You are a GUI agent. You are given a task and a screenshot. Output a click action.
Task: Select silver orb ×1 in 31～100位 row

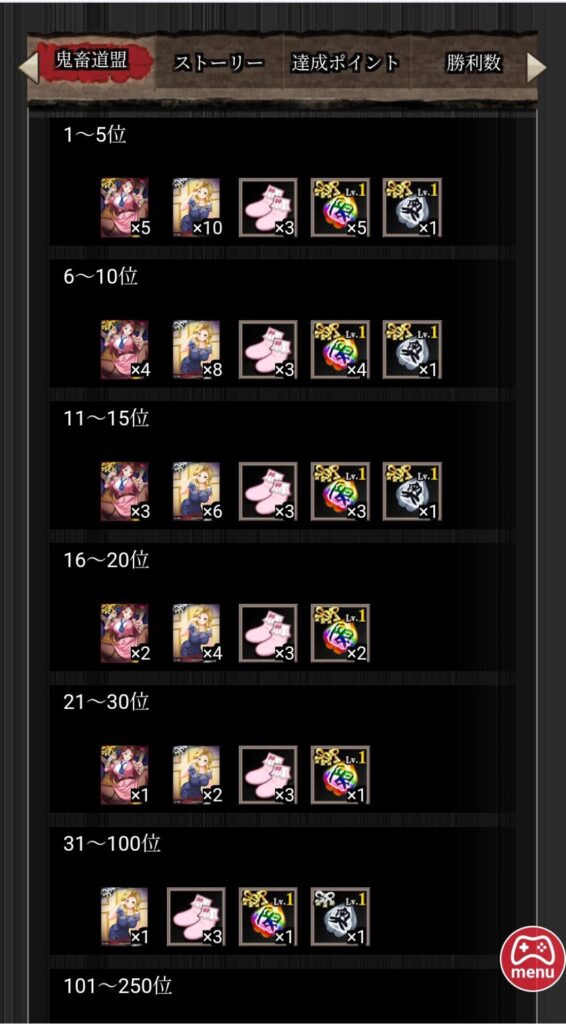[340, 916]
